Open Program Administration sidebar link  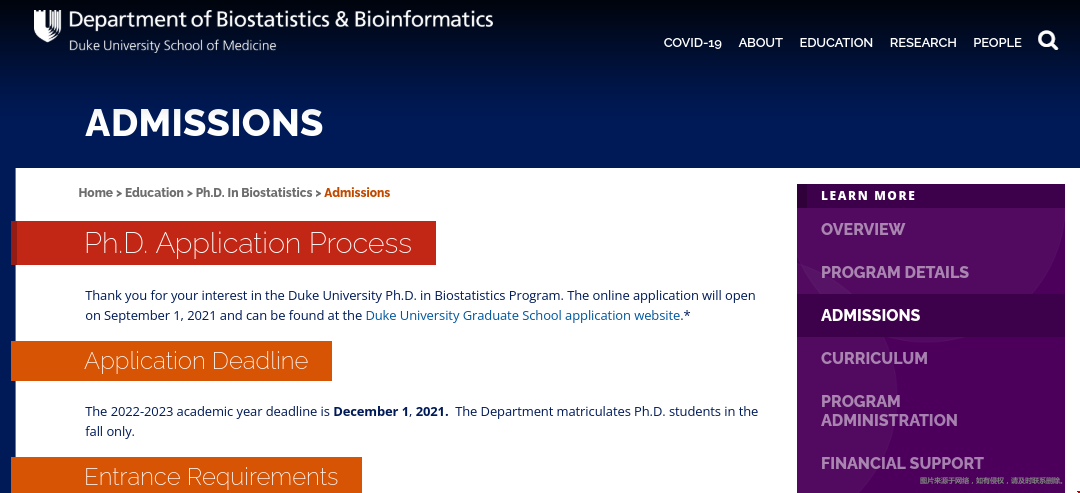pyautogui.click(x=889, y=411)
